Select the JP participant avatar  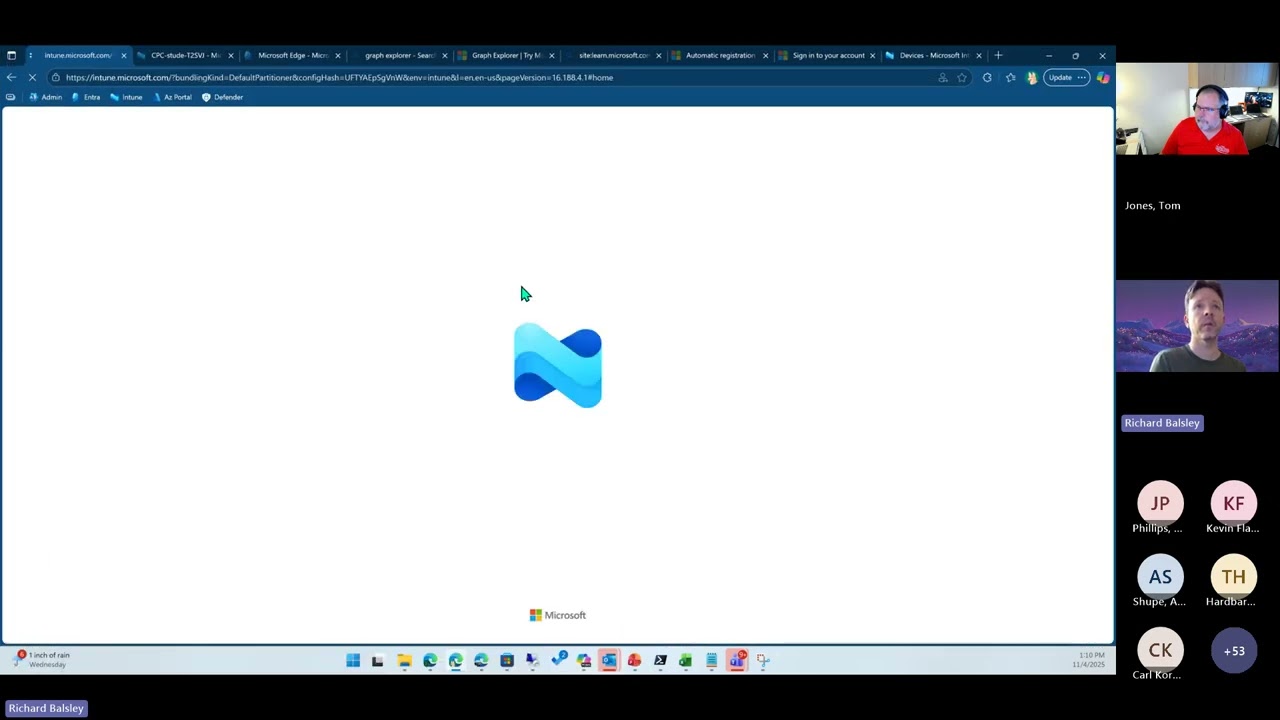[x=1160, y=503]
